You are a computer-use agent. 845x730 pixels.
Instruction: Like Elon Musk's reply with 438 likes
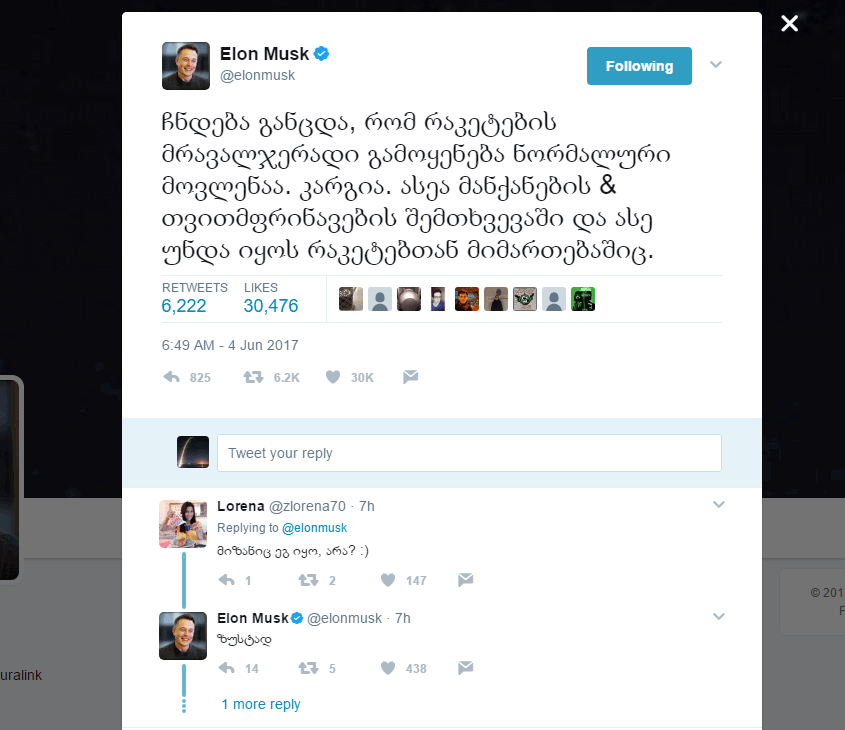pos(390,668)
